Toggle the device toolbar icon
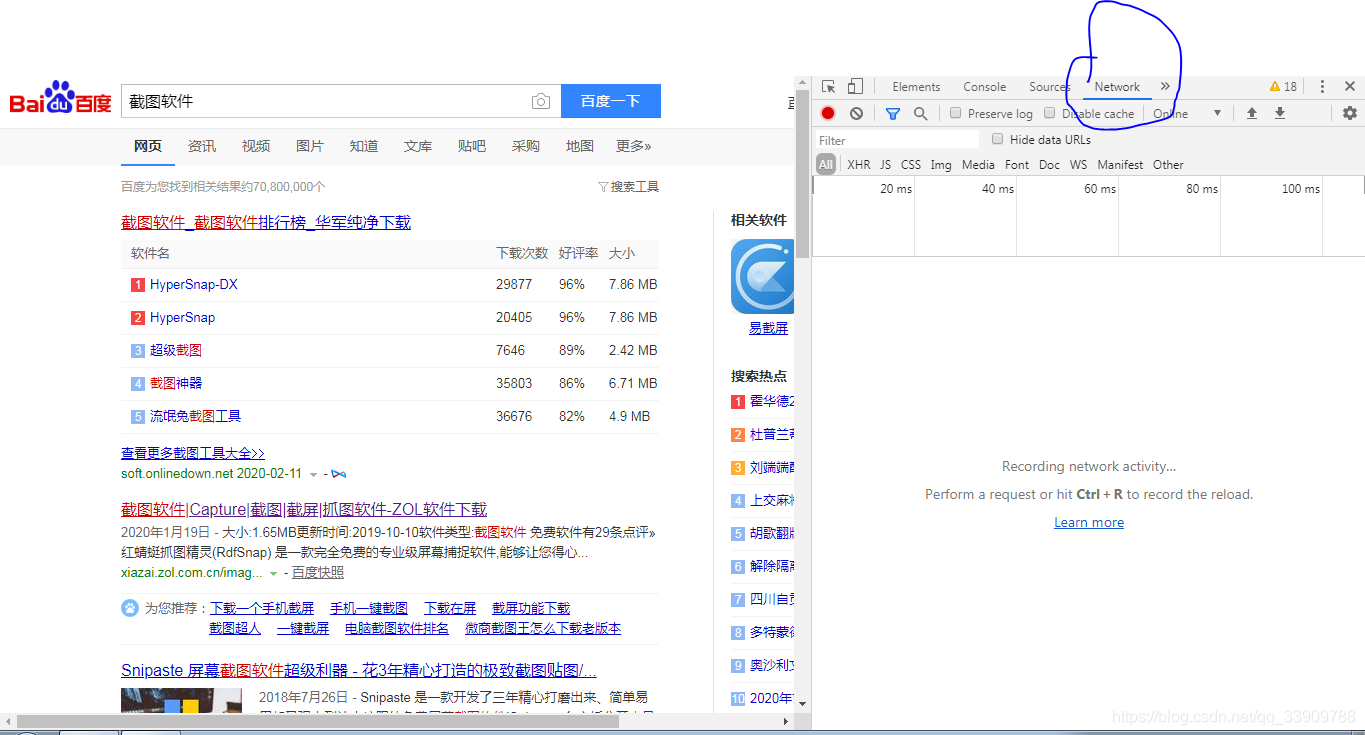 (855, 87)
